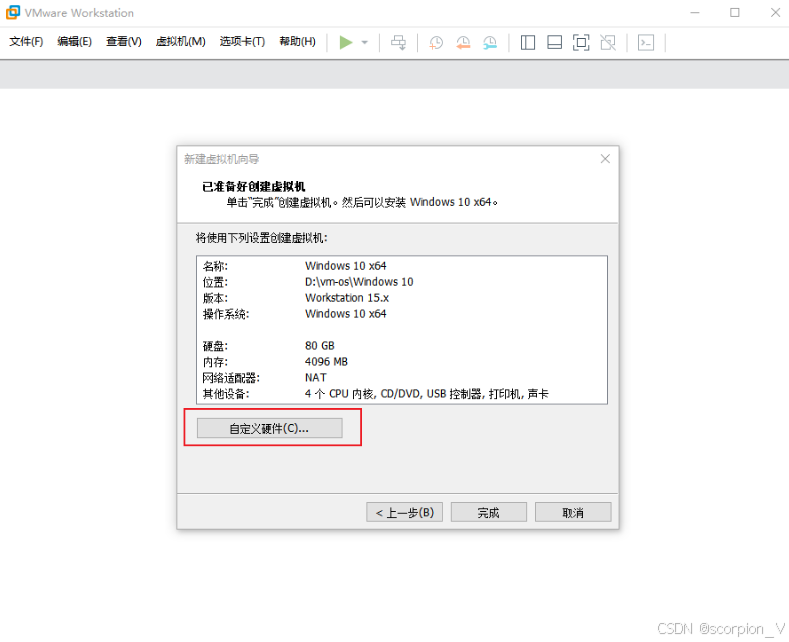Viewport: 789px width, 642px height.
Task: Toggle the thumbnail bar view icon
Action: [554, 42]
